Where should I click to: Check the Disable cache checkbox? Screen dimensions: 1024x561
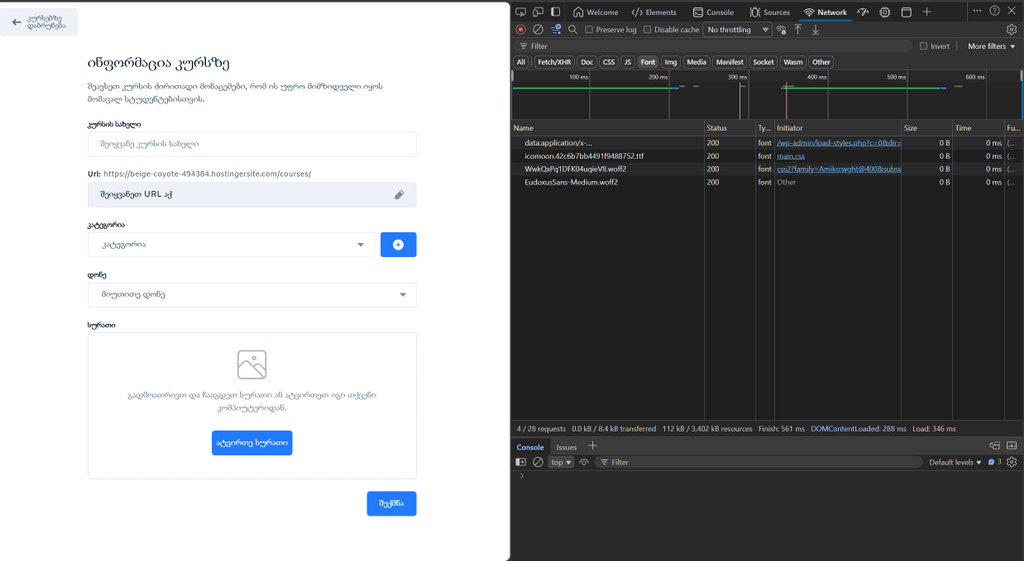click(647, 30)
